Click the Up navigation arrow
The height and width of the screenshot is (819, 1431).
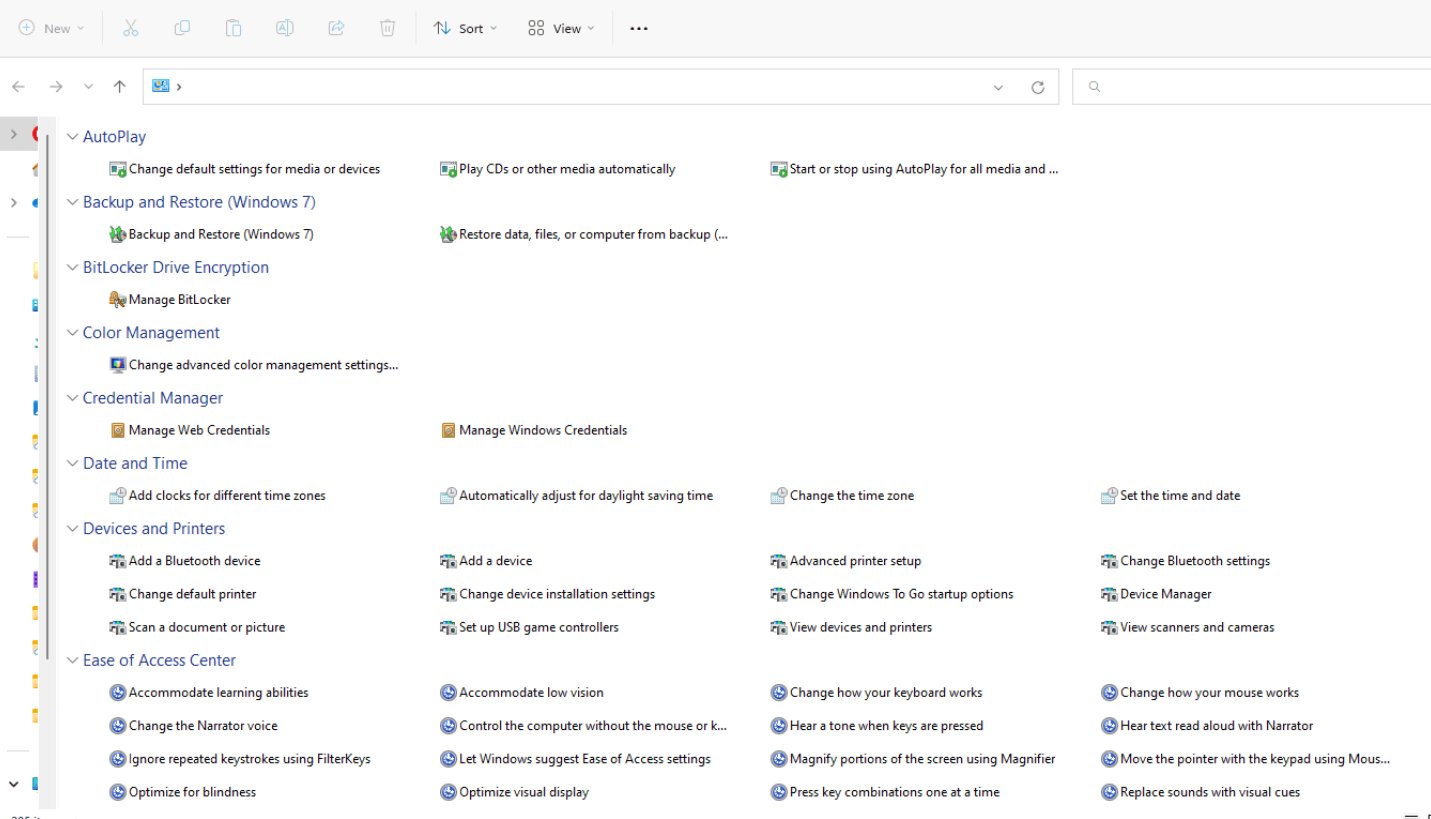119,86
